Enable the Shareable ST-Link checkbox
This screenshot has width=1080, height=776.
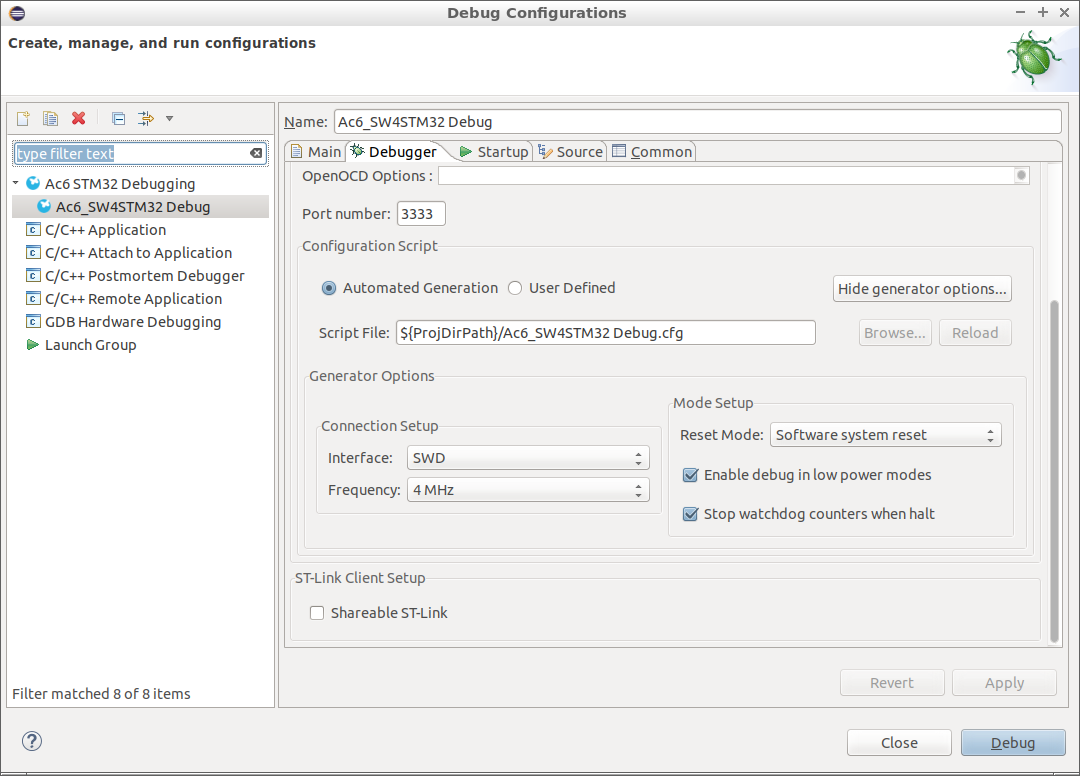(x=317, y=613)
